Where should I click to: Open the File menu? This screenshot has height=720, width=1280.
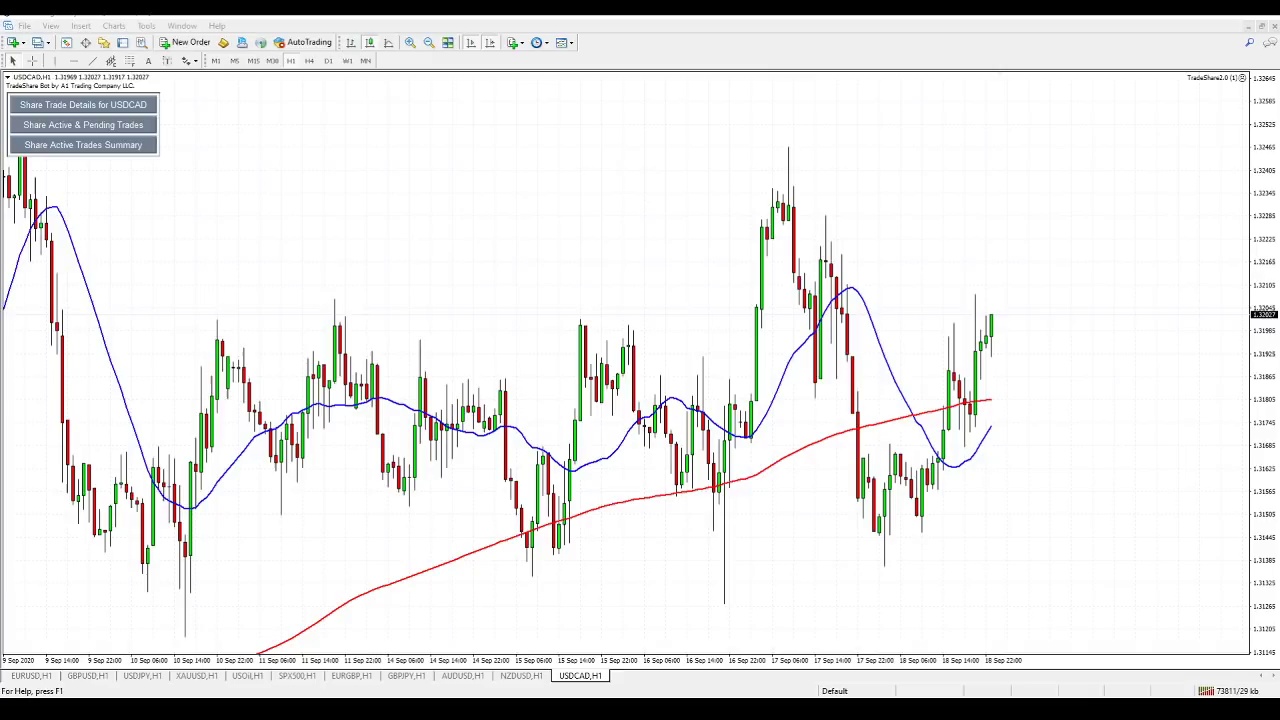[x=23, y=26]
